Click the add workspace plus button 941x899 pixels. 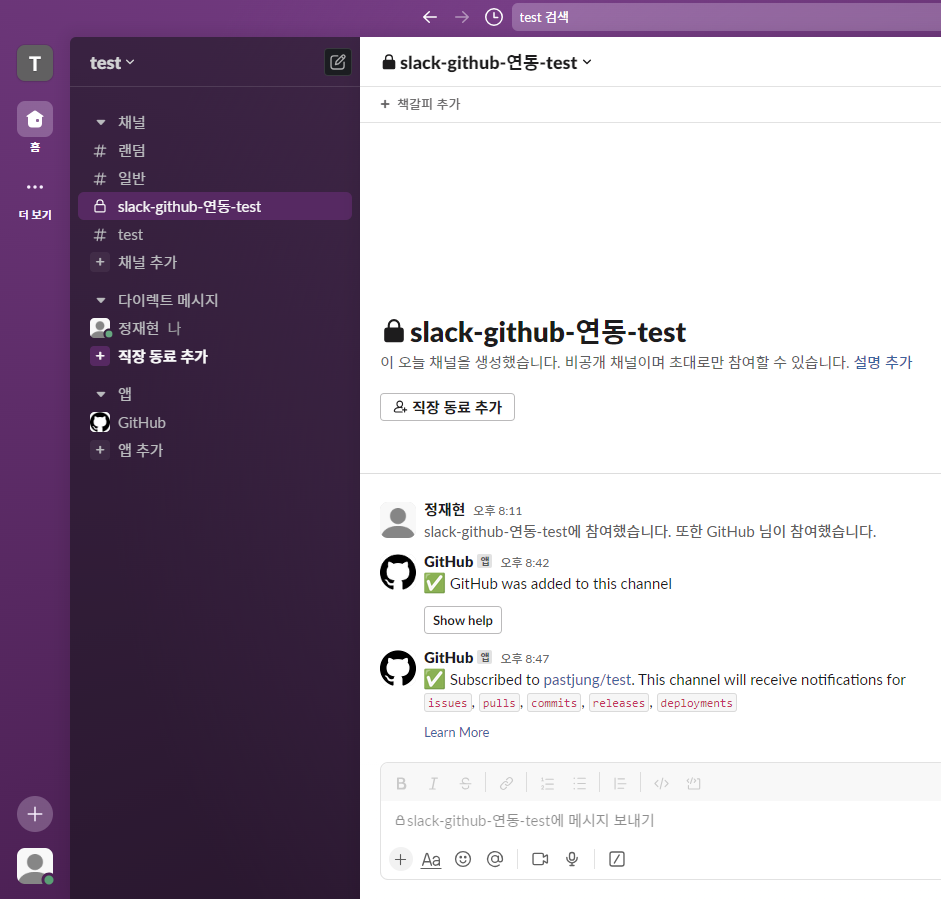[35, 814]
